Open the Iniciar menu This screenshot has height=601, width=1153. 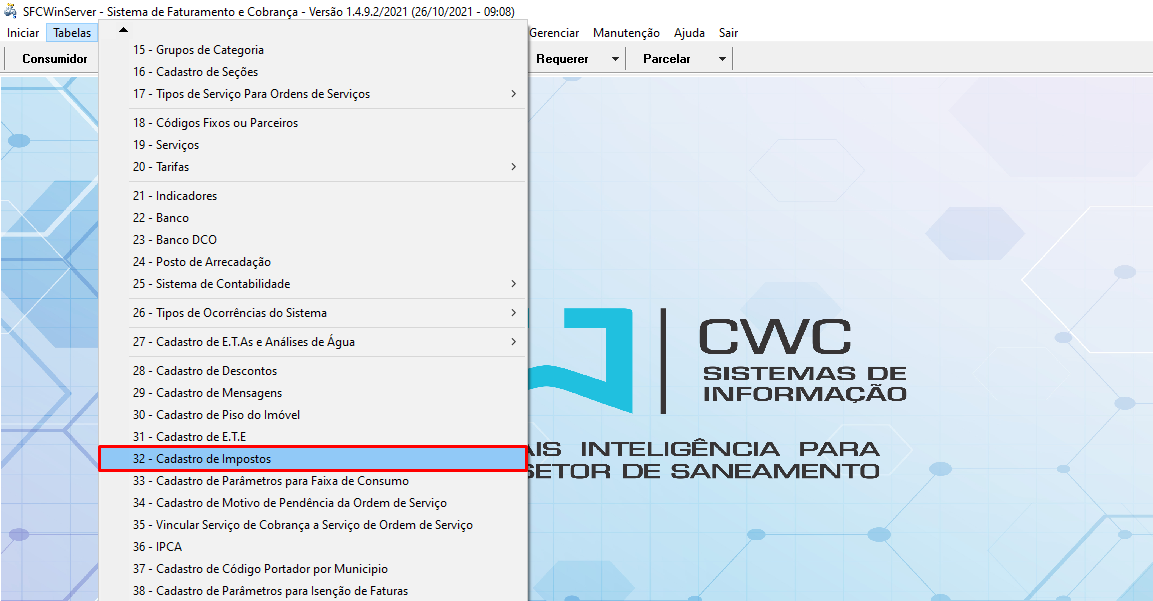[x=23, y=33]
